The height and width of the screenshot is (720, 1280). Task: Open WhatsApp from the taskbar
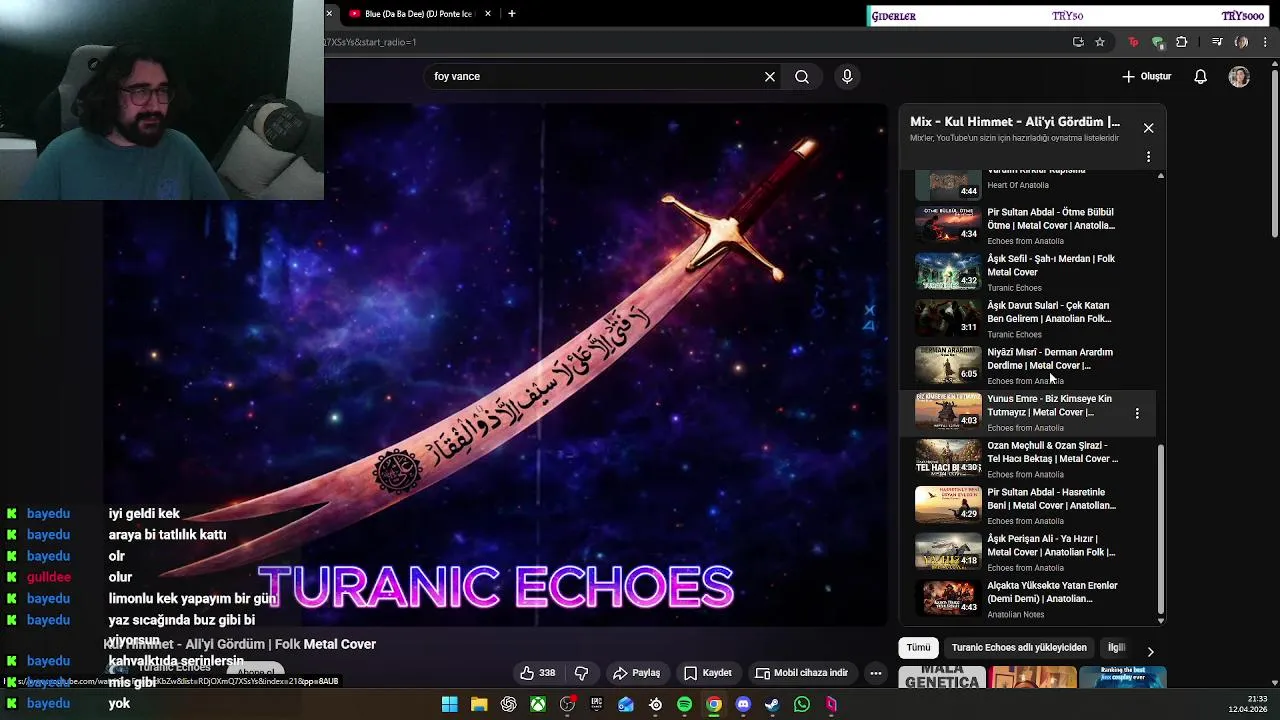(802, 705)
